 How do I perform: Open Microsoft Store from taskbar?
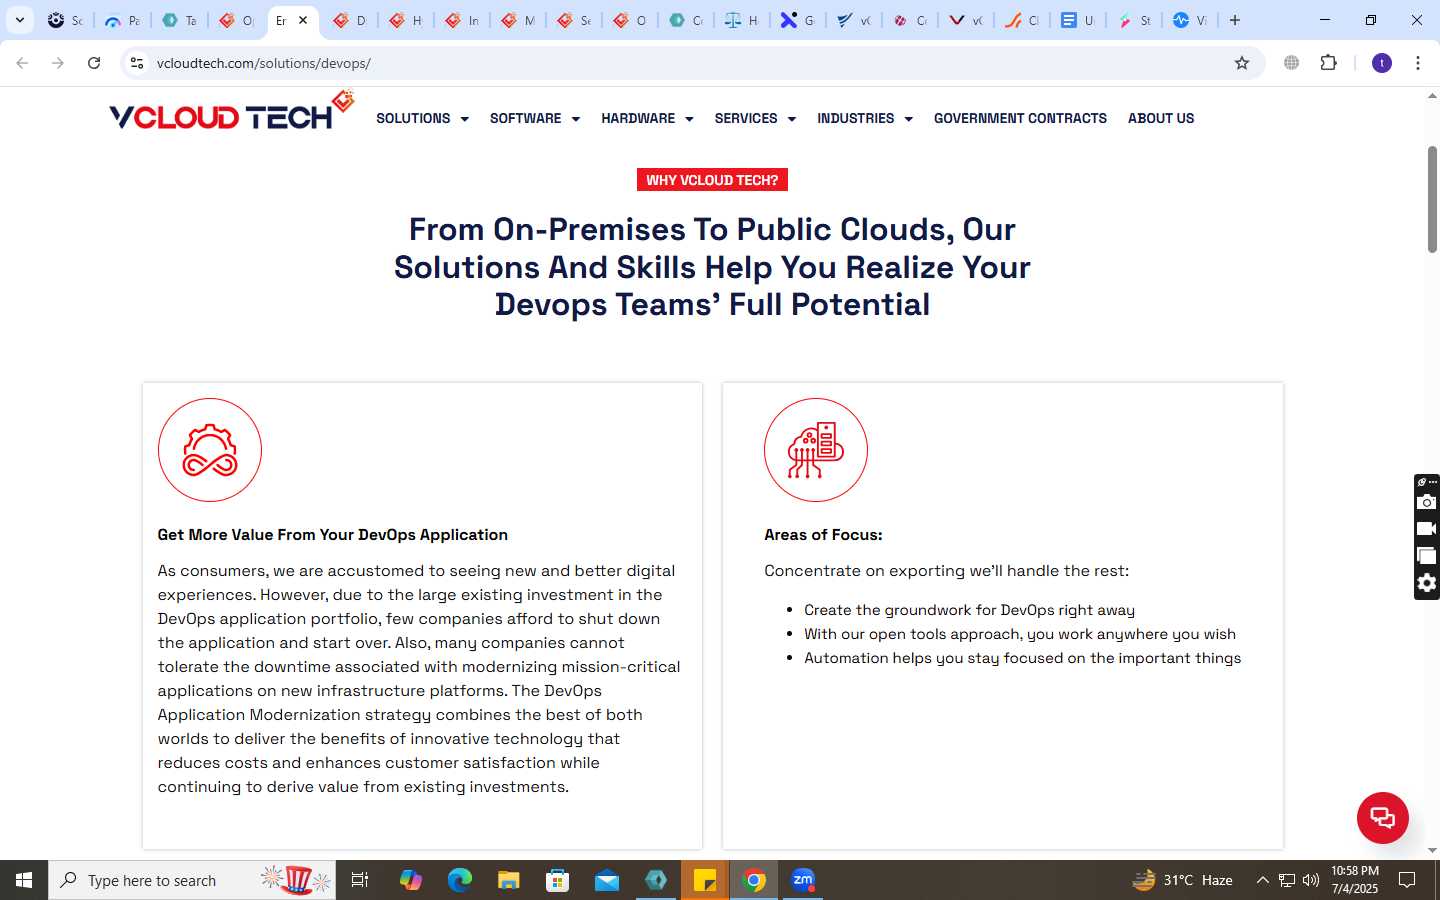(x=557, y=880)
